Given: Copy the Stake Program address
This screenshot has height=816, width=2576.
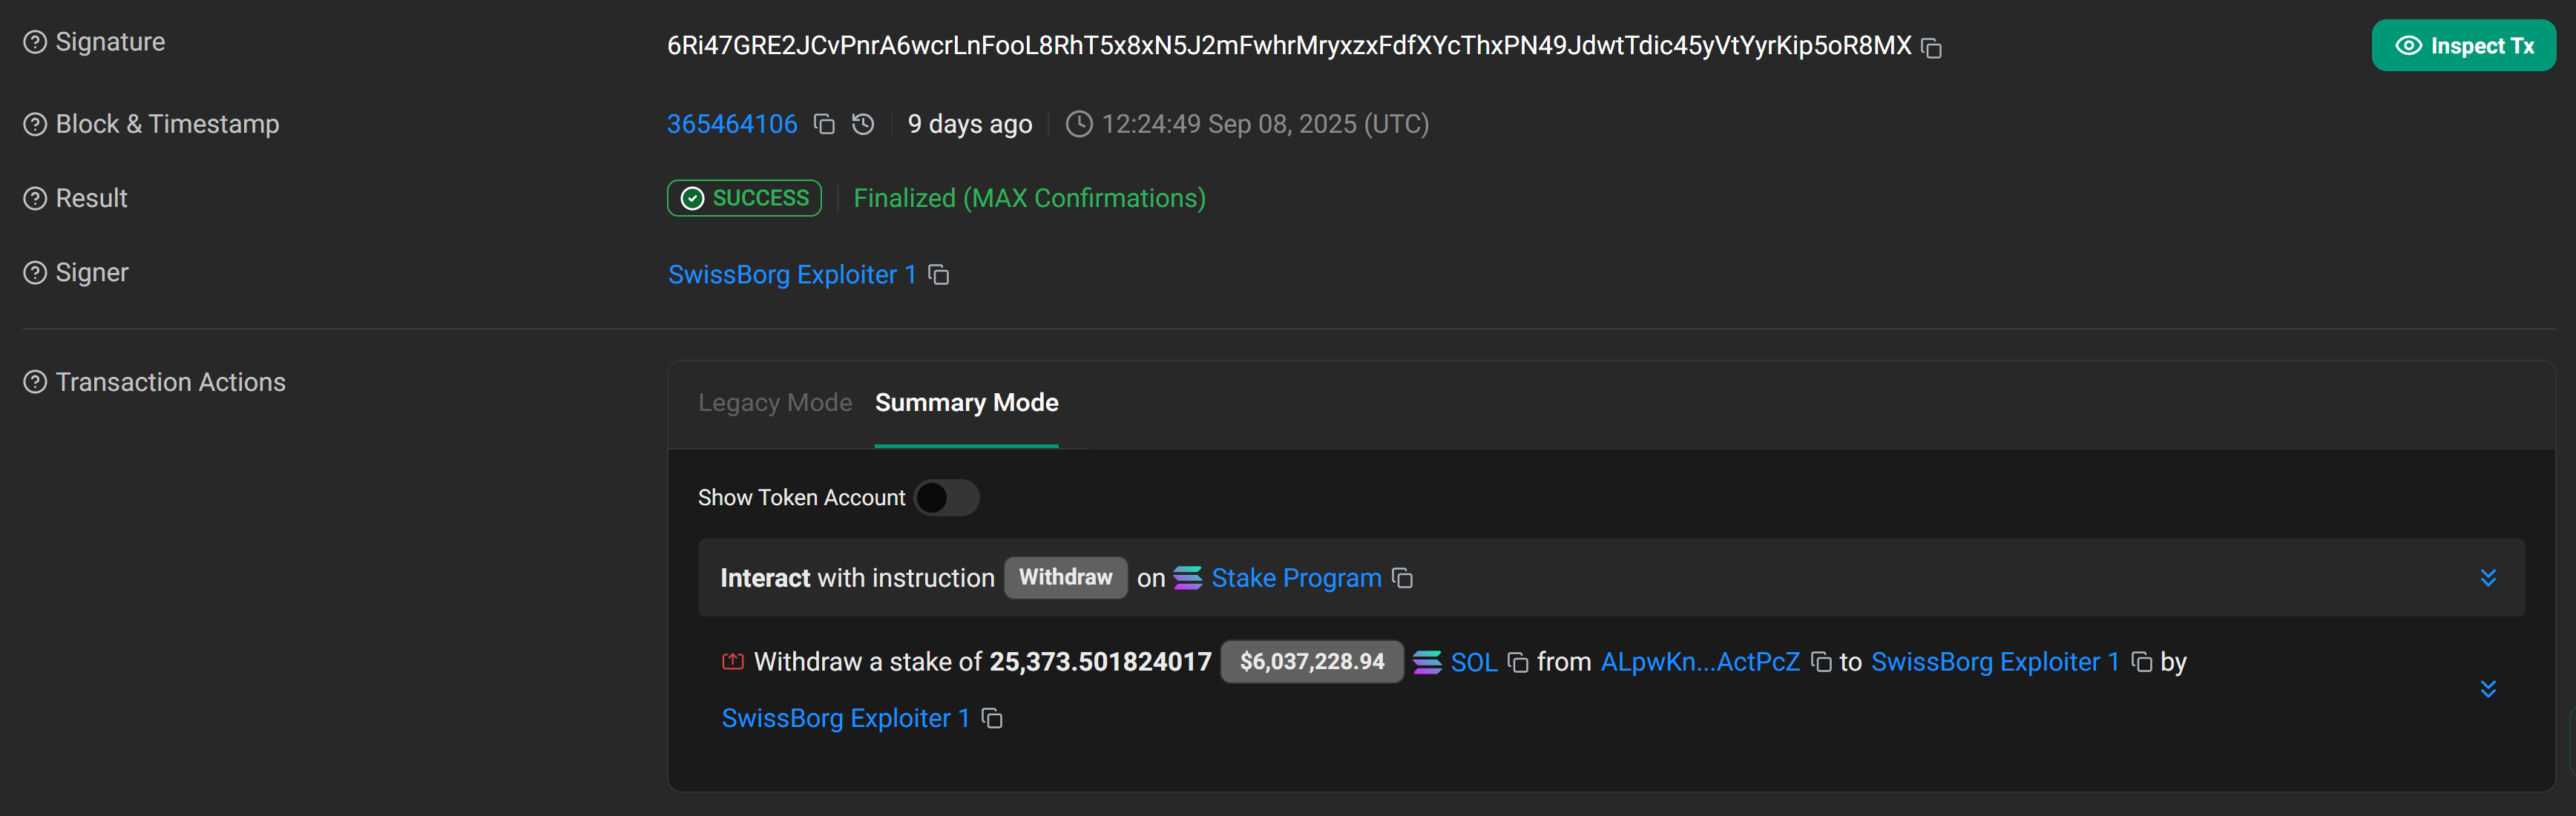Looking at the screenshot, I should pyautogui.click(x=1403, y=578).
